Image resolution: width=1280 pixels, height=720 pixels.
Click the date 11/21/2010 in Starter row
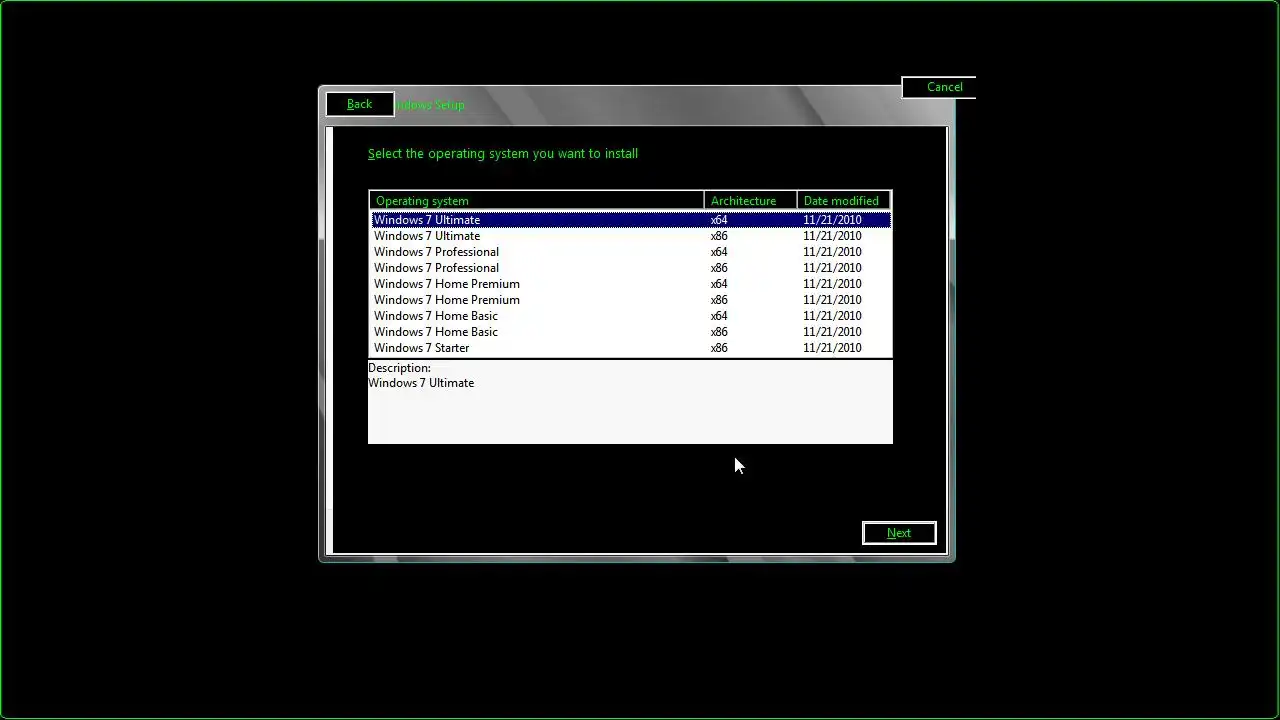click(832, 348)
